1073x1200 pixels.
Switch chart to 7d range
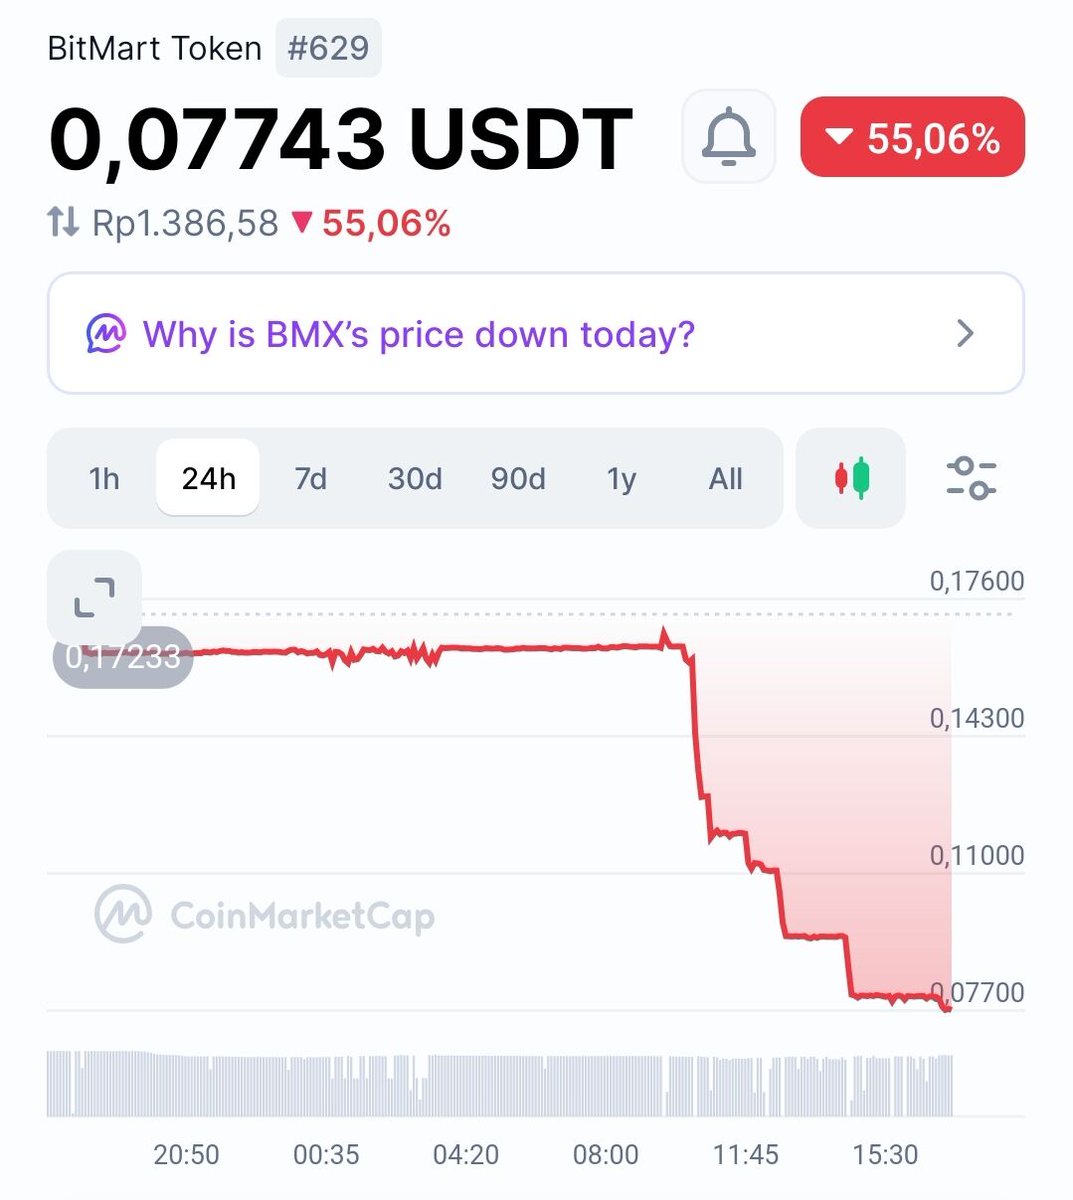[x=311, y=479]
